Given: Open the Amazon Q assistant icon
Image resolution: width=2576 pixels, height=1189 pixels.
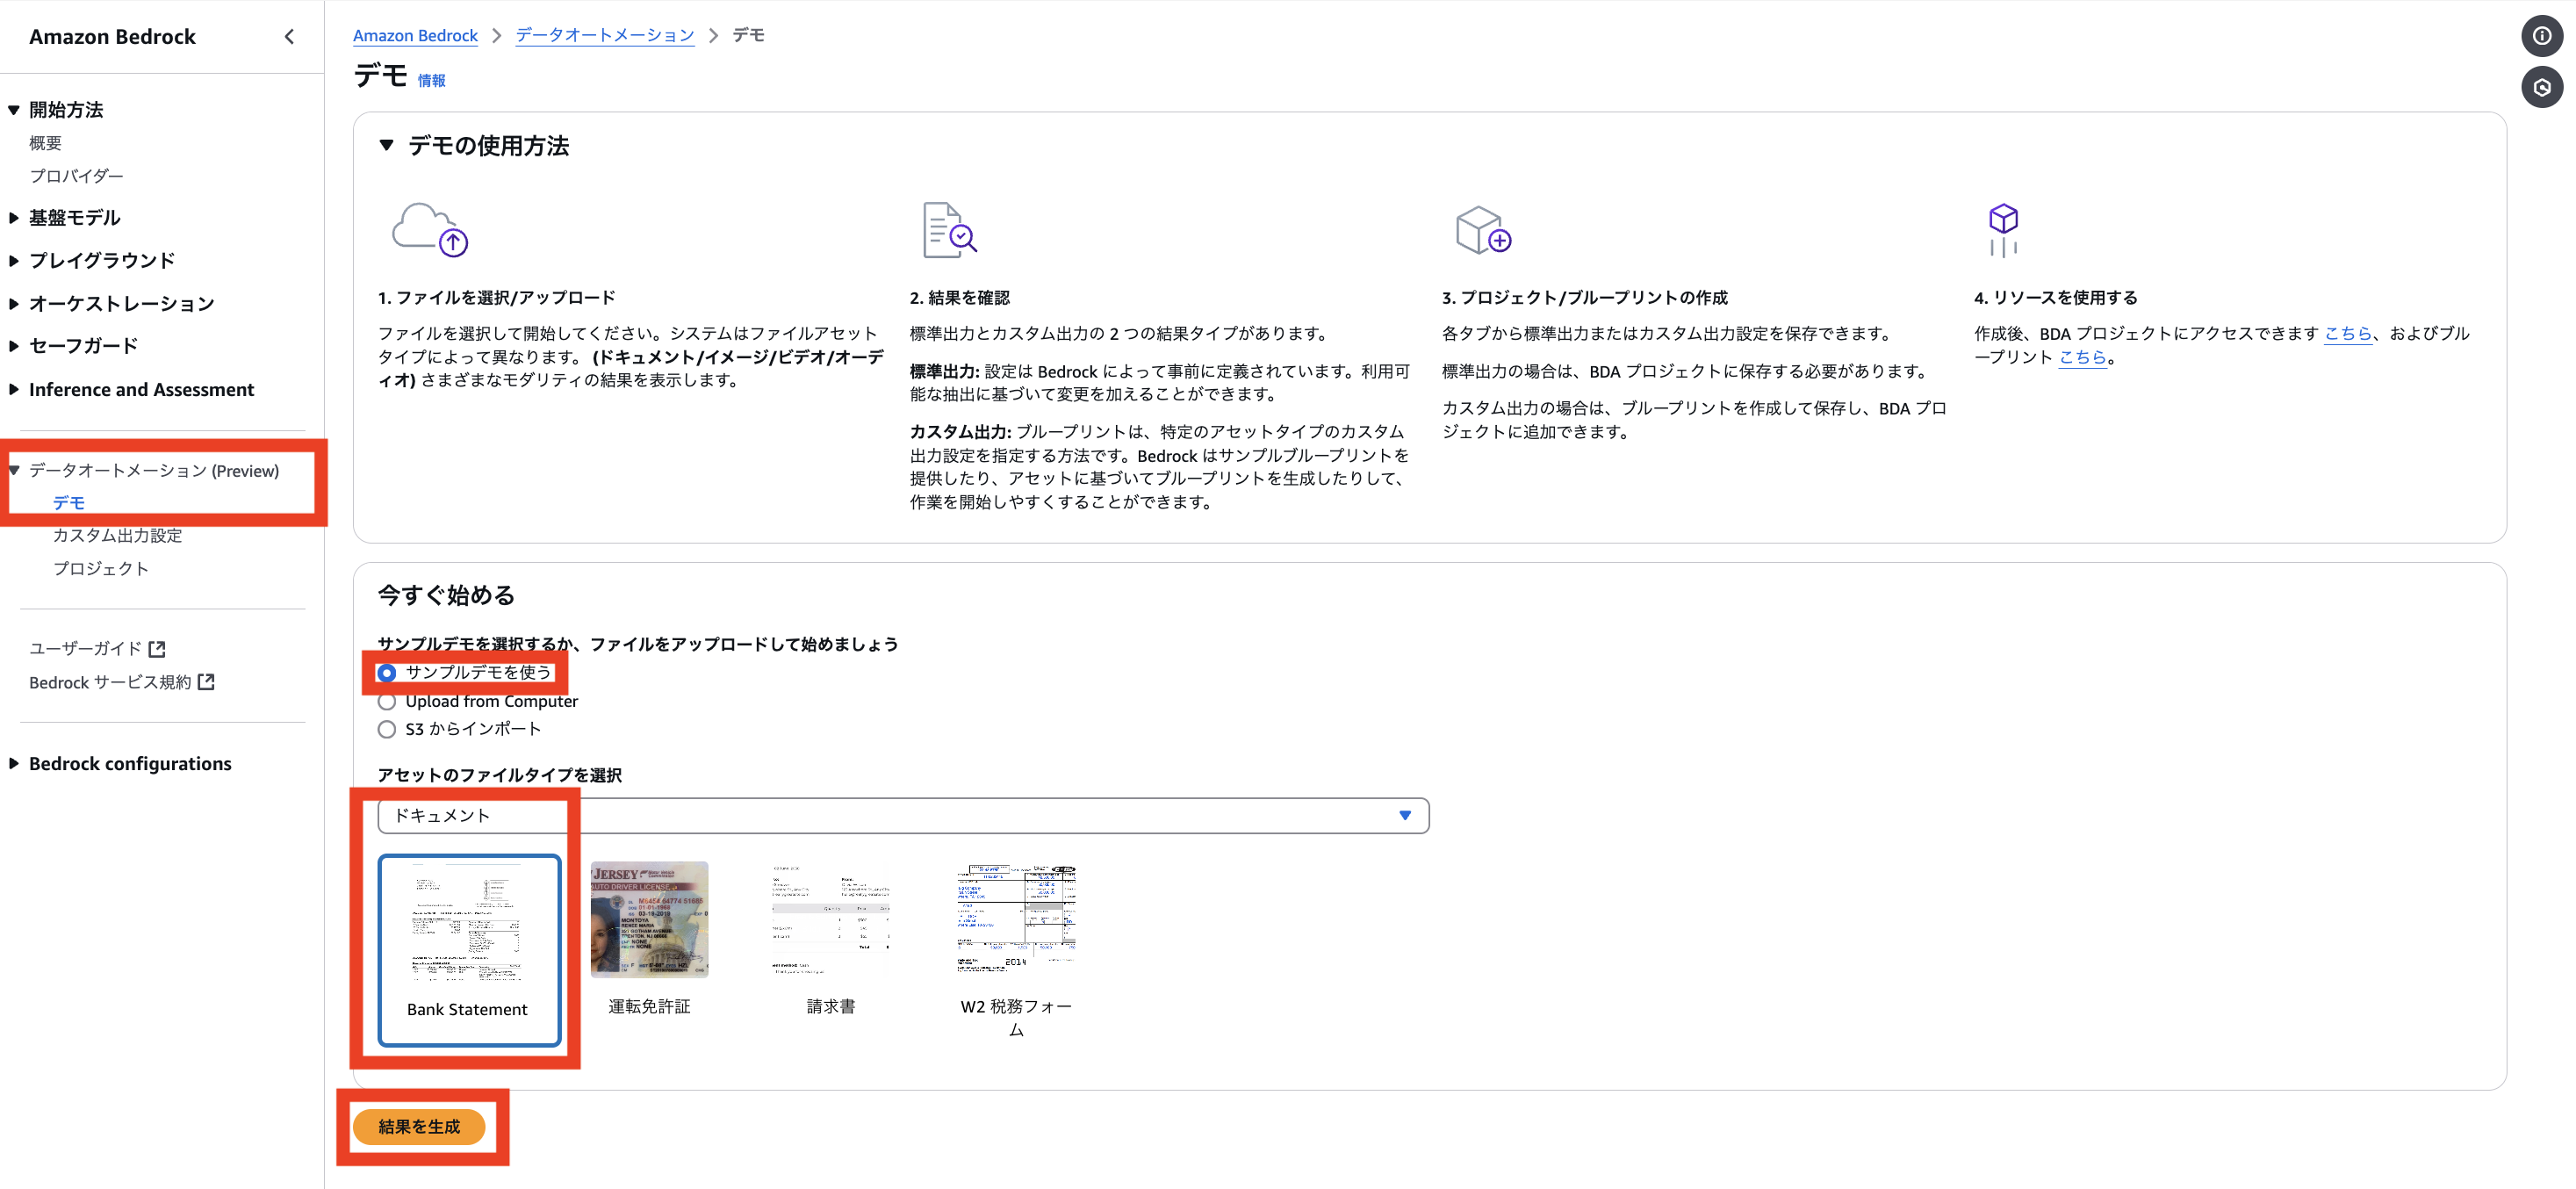Looking at the screenshot, I should [2543, 88].
